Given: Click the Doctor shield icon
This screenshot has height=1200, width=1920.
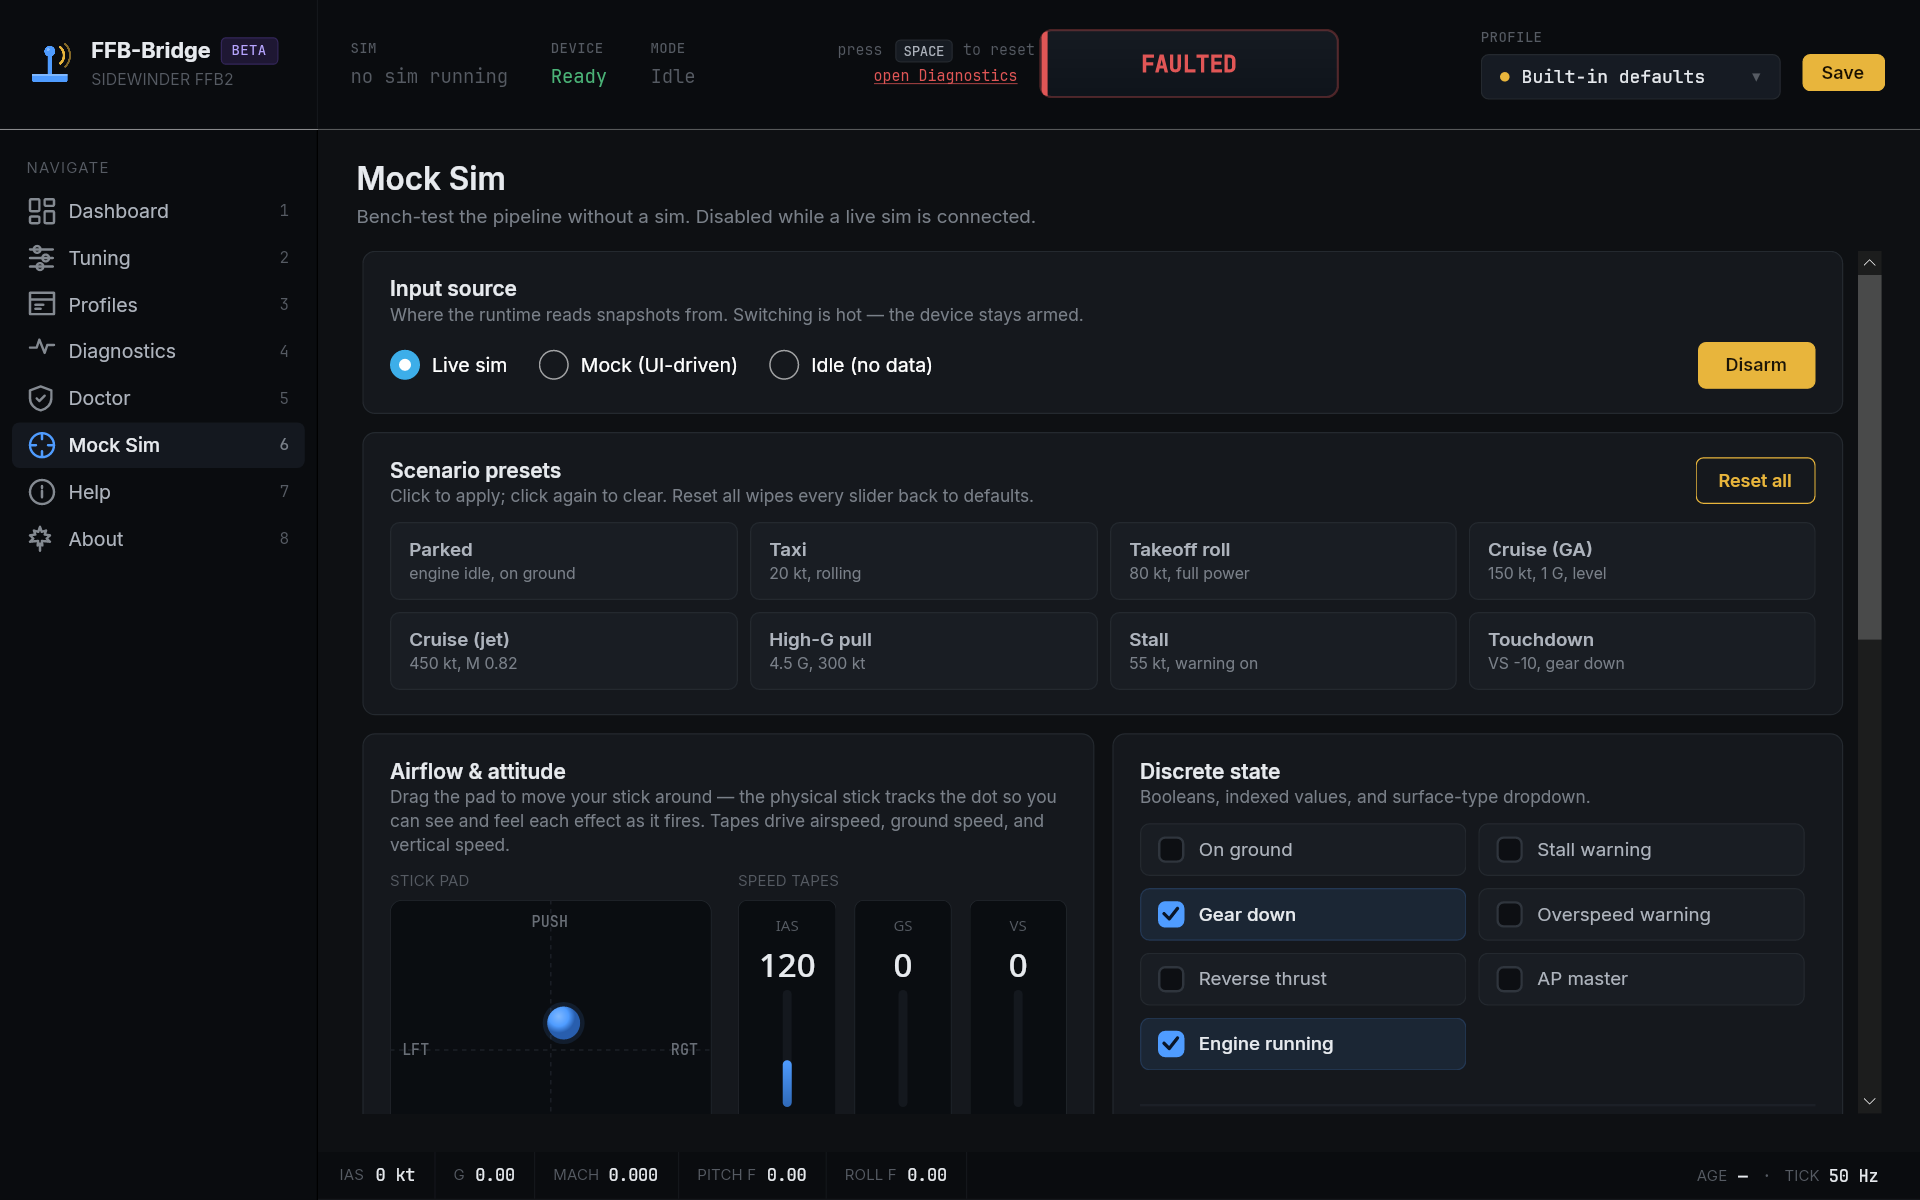Looking at the screenshot, I should click(41, 398).
